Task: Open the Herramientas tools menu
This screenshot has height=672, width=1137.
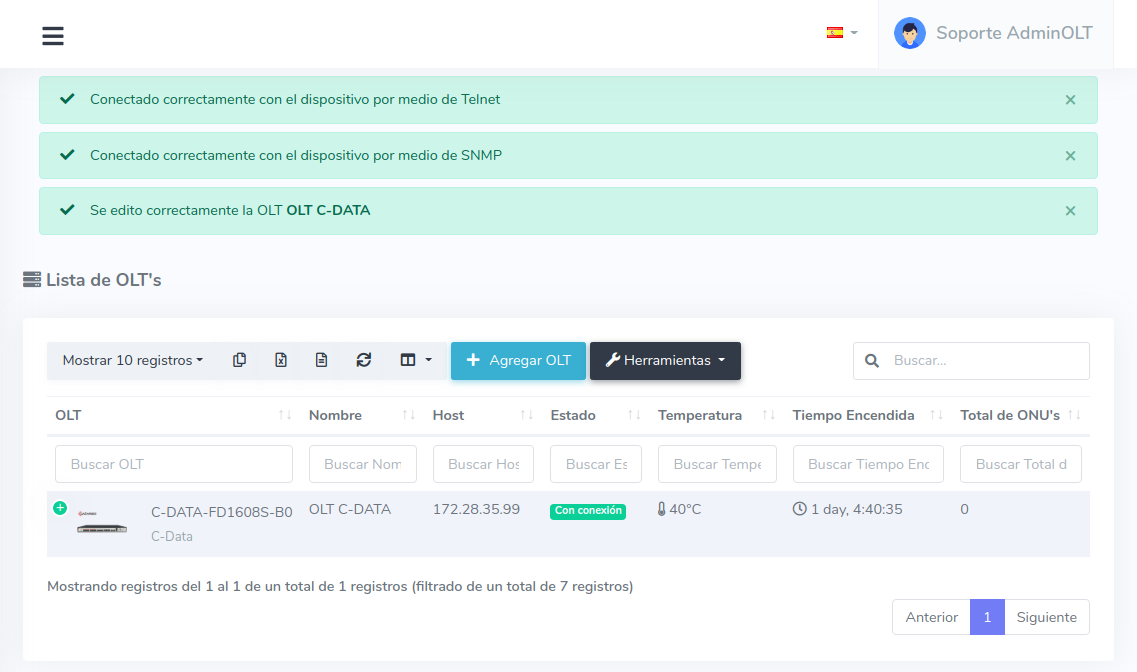Action: click(x=665, y=361)
